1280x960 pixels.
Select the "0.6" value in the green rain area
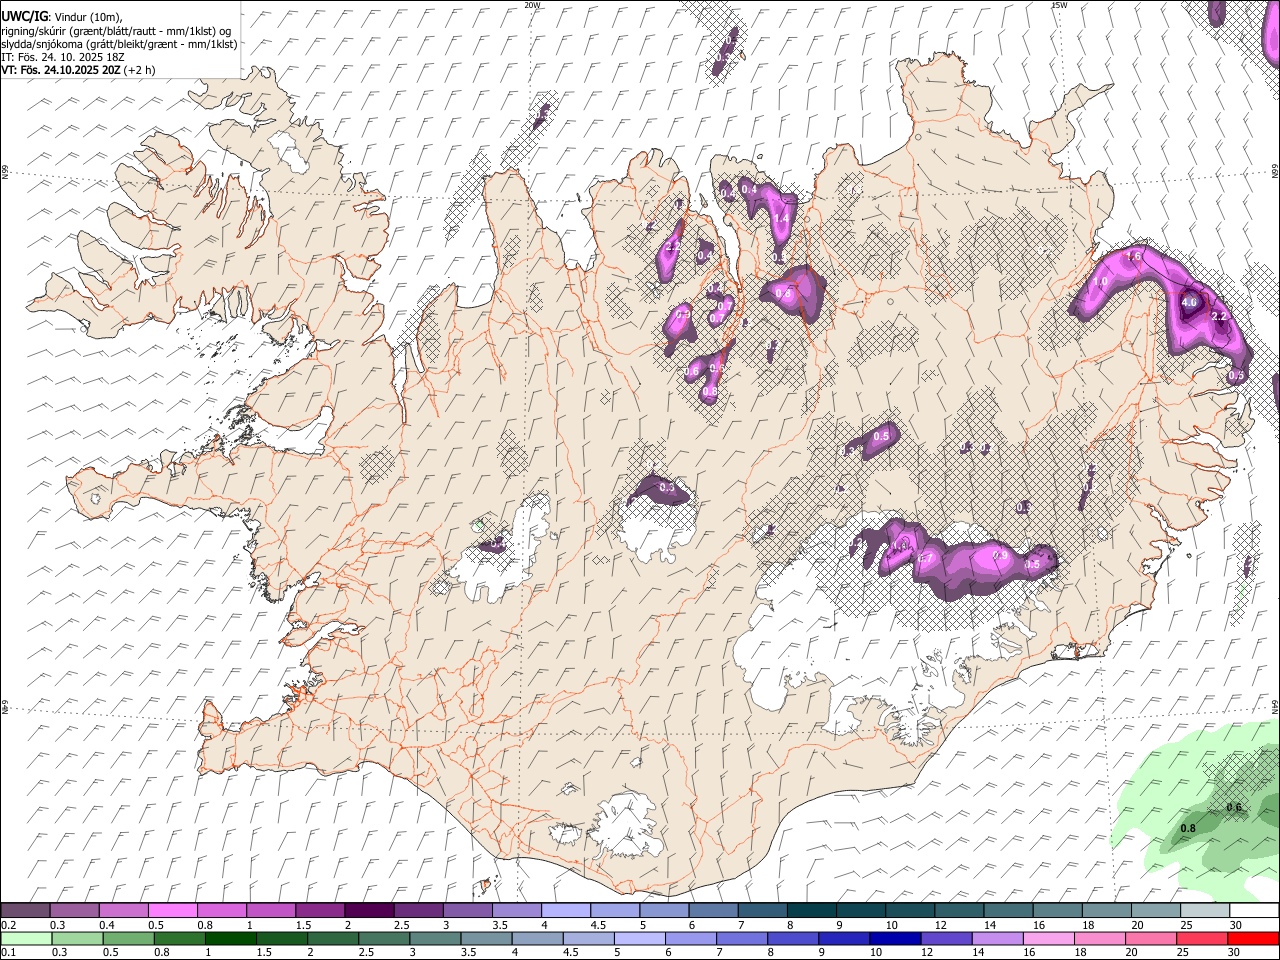click(x=1234, y=808)
